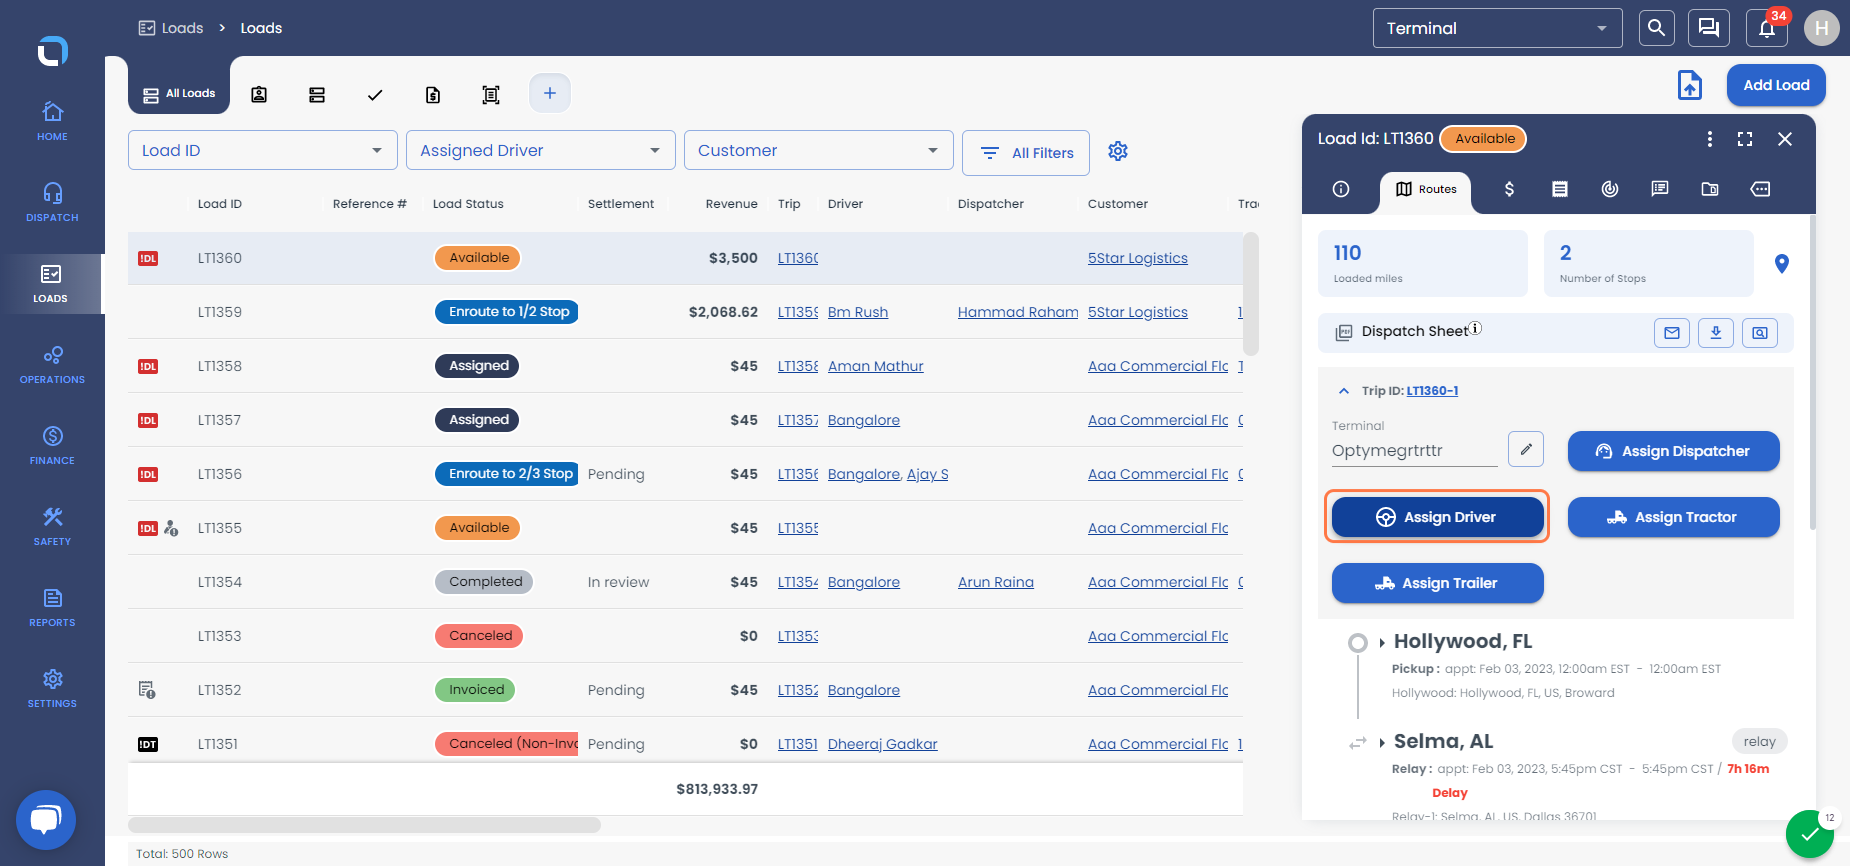The height and width of the screenshot is (866, 1850).
Task: Open the All Filters button
Action: click(1026, 153)
